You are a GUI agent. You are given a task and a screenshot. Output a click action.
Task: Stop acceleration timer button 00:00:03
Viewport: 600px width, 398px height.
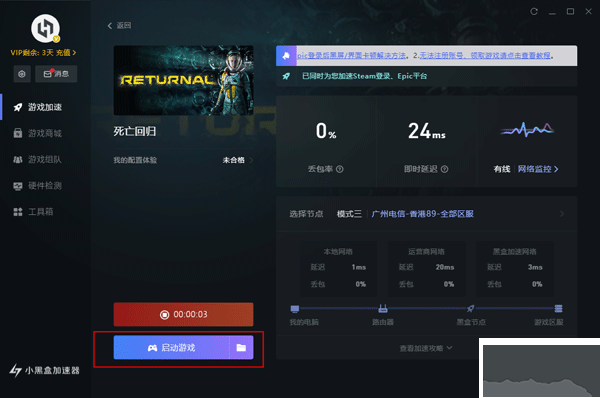click(183, 315)
